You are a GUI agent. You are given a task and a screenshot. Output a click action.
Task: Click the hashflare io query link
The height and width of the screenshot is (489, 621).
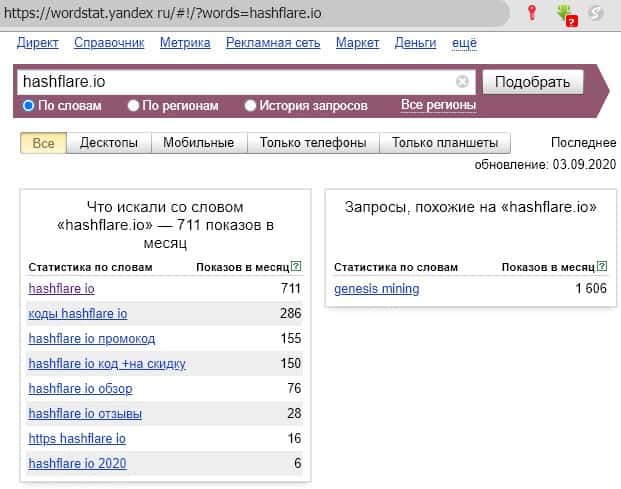[61, 289]
